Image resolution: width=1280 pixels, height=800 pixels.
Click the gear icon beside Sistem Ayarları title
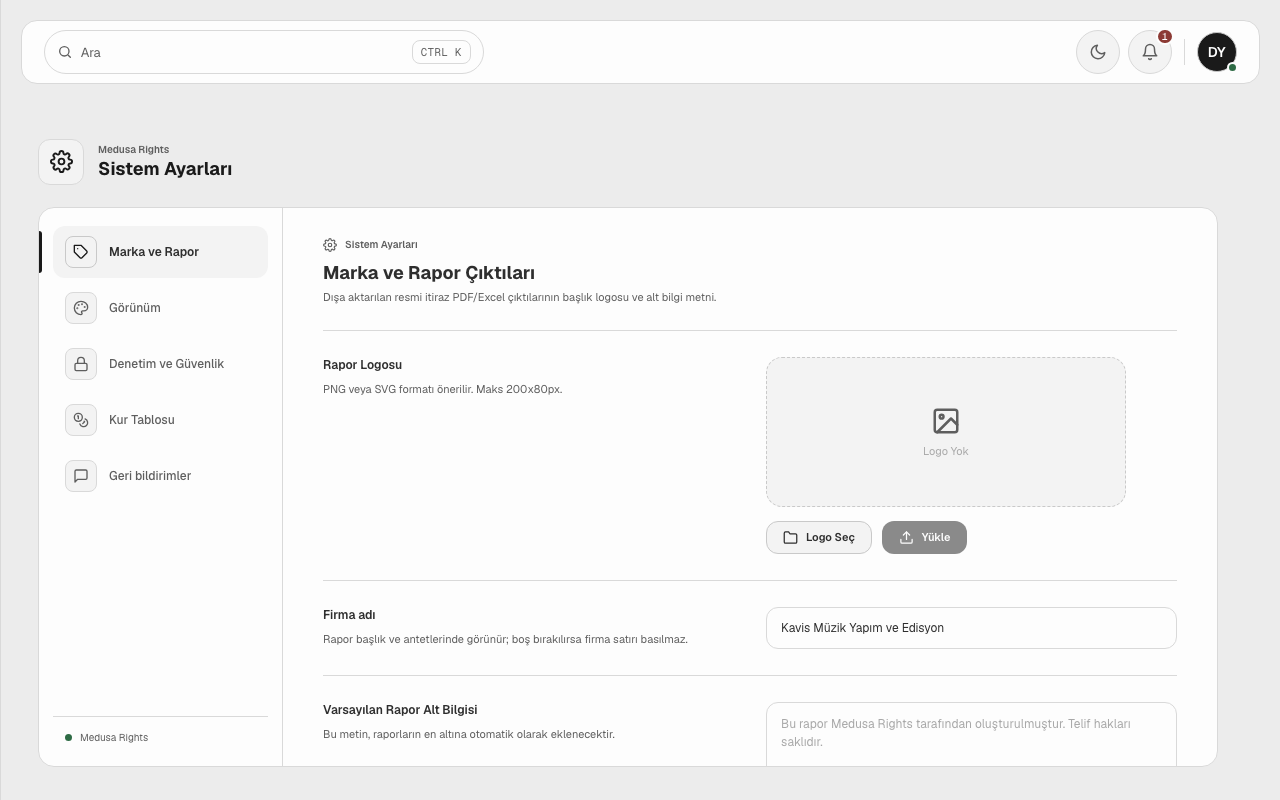click(61, 161)
